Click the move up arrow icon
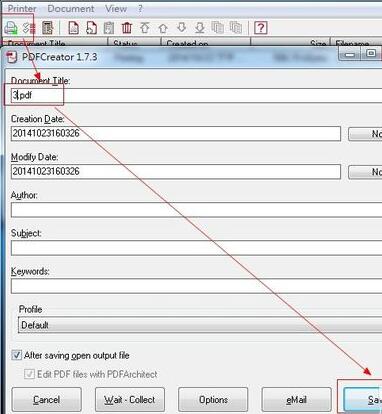 tap(163, 28)
